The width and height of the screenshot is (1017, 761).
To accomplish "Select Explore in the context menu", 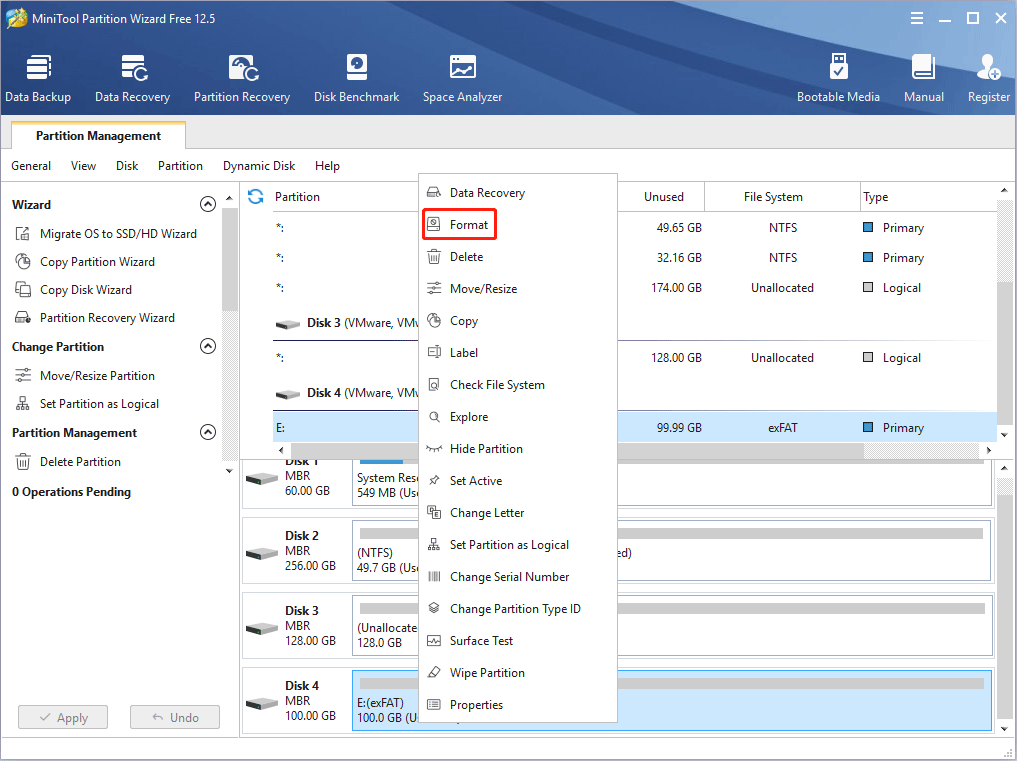I will point(518,417).
